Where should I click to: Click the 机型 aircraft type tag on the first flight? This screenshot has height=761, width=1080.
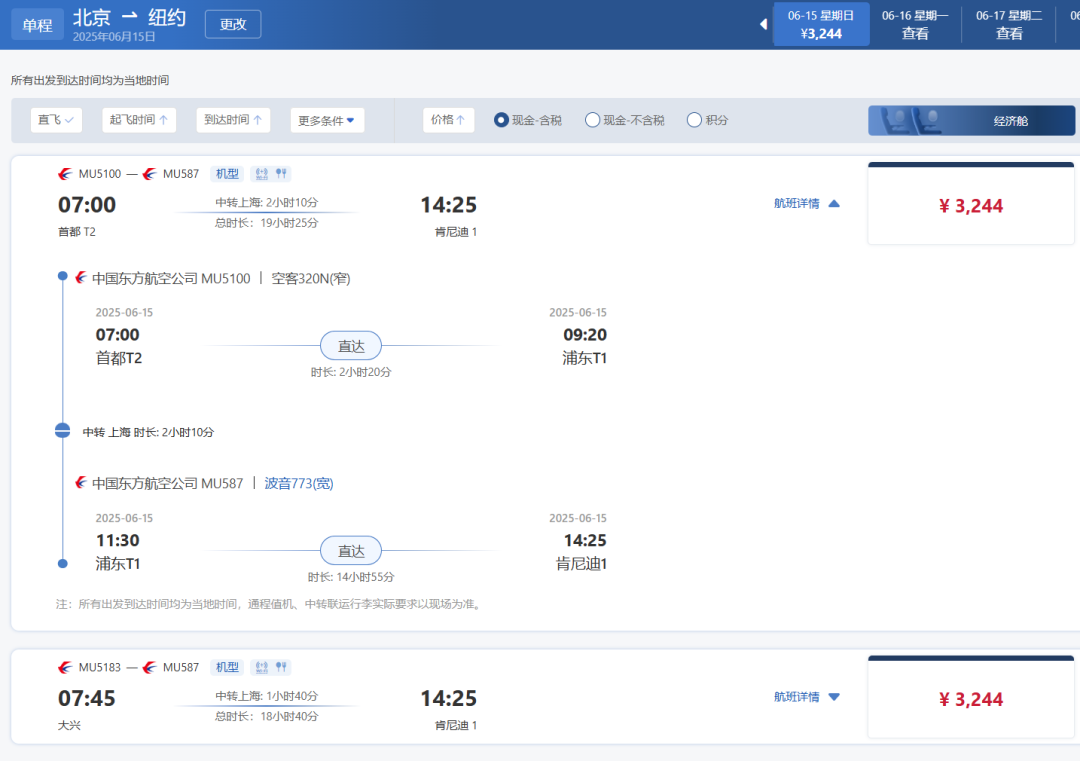[x=227, y=174]
